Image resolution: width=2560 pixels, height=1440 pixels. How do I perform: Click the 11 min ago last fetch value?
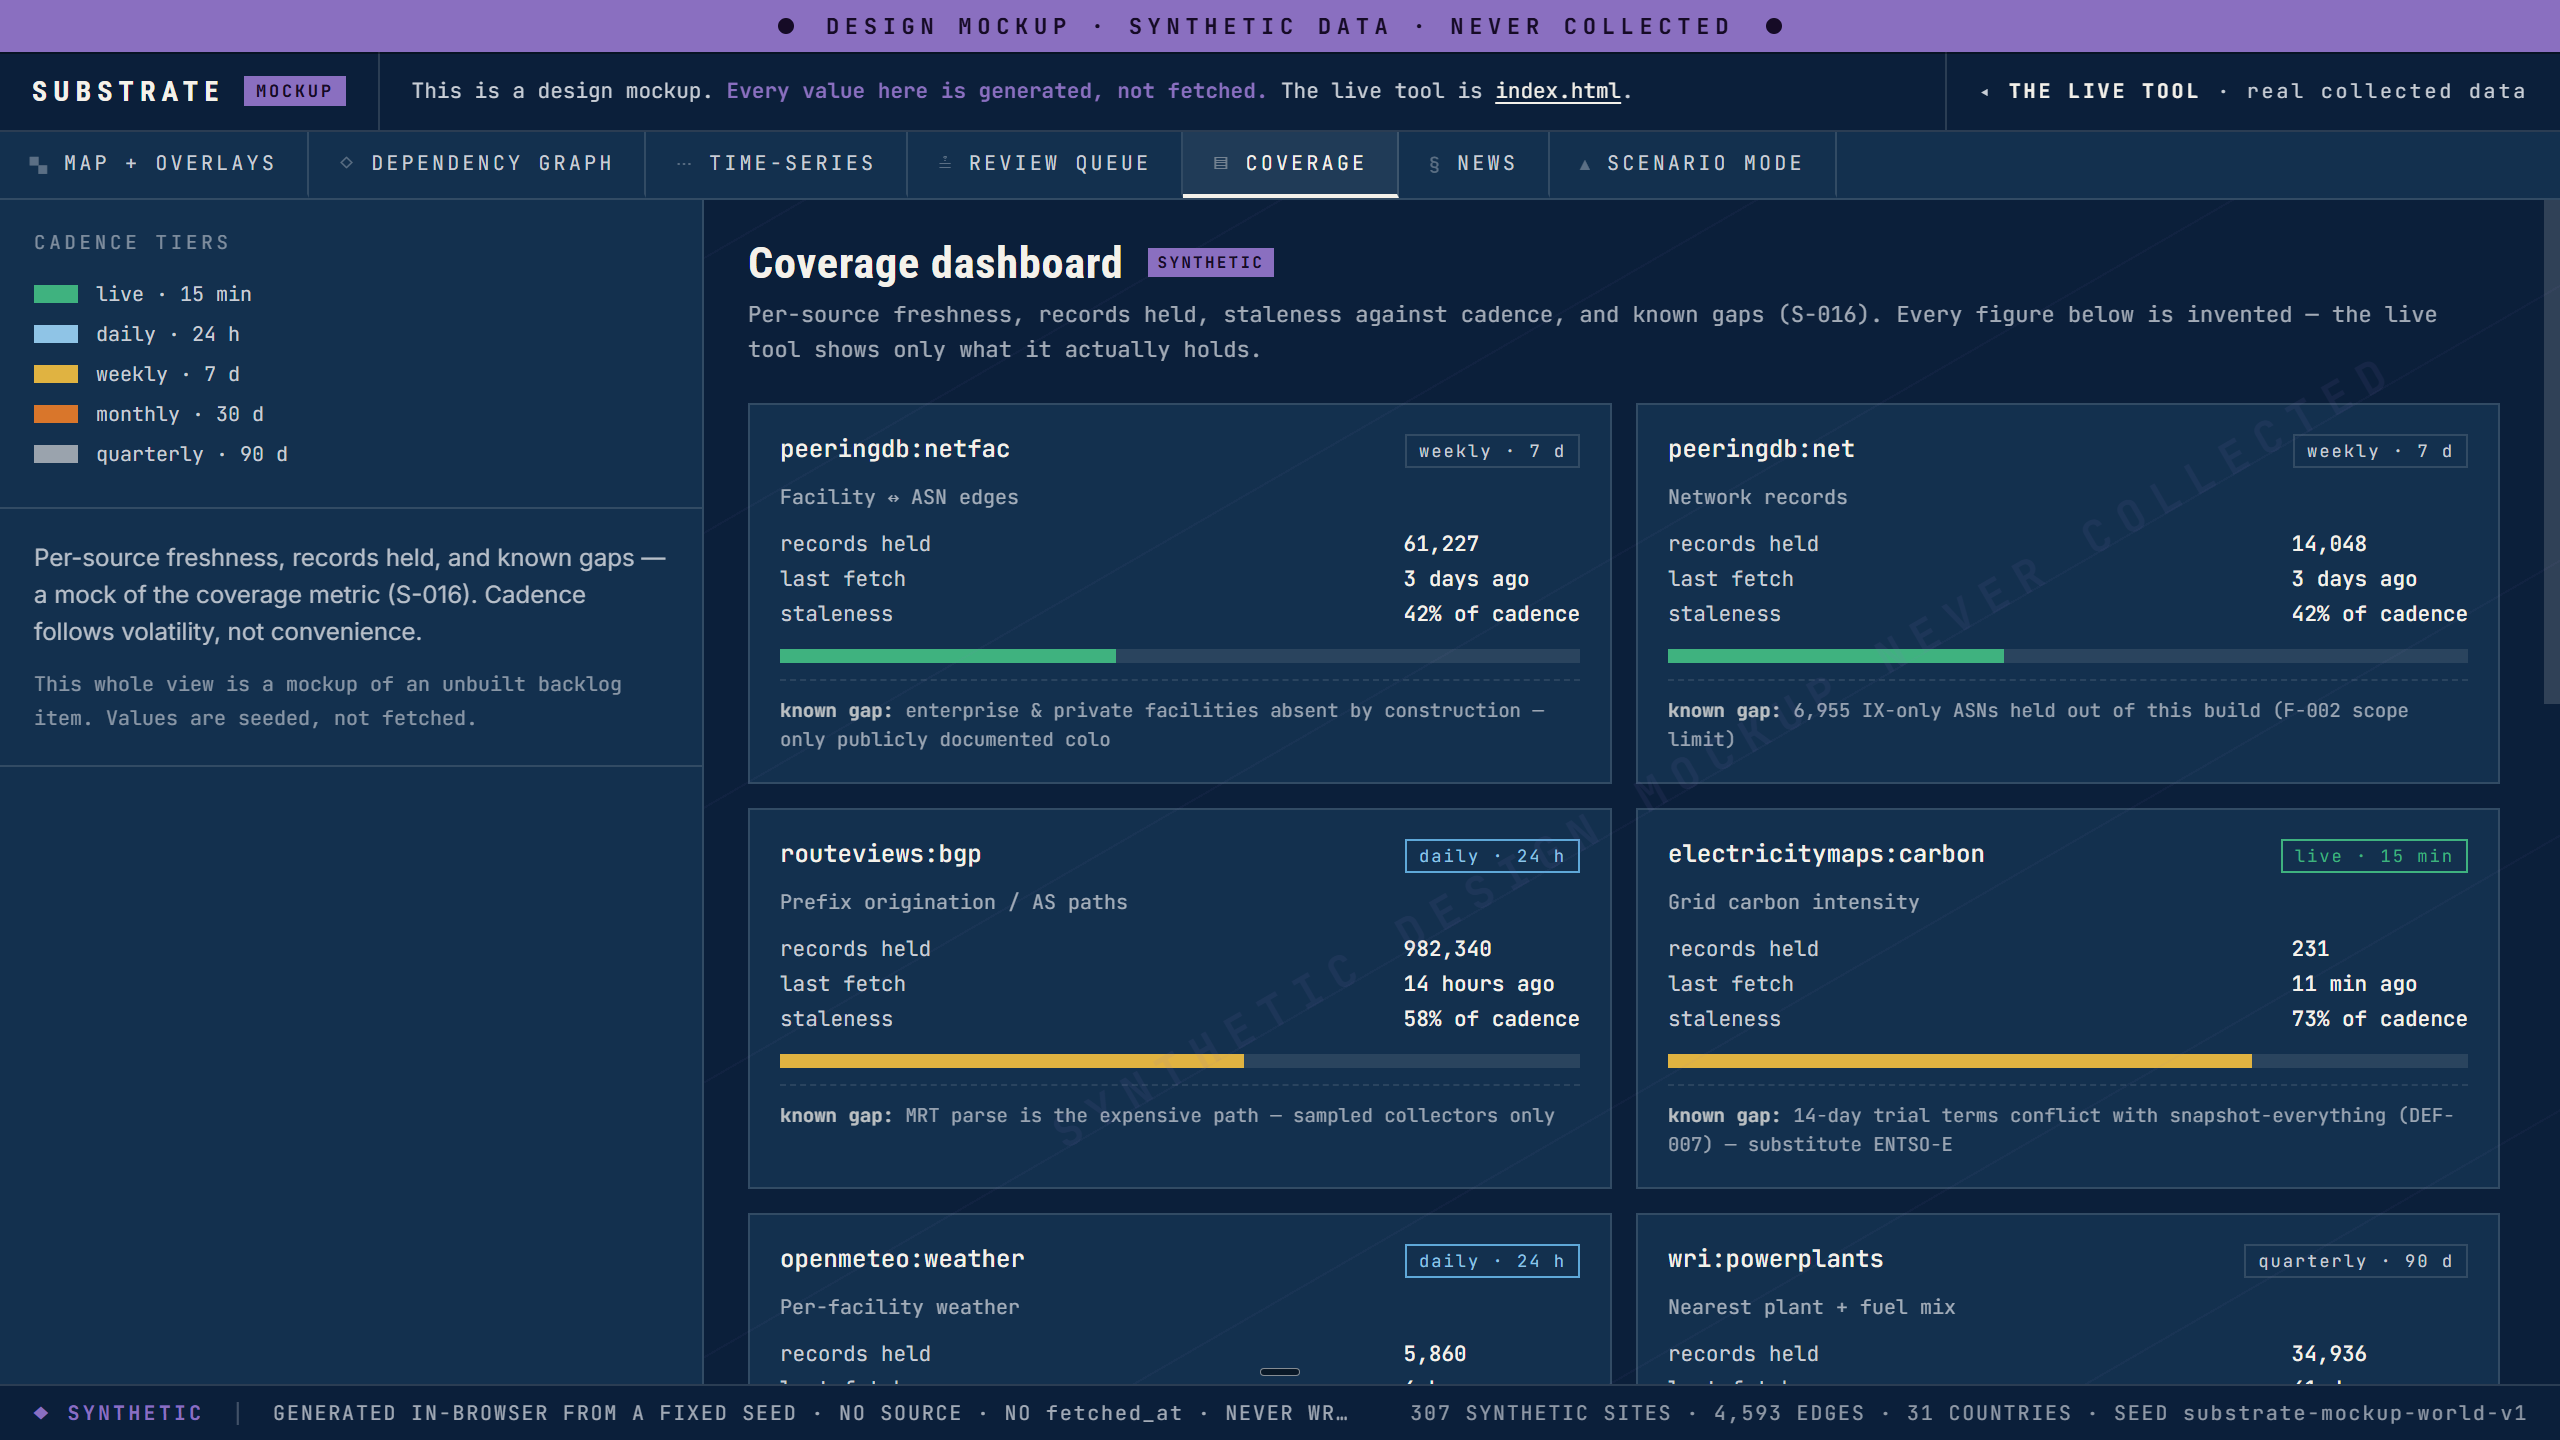pyautogui.click(x=2354, y=984)
